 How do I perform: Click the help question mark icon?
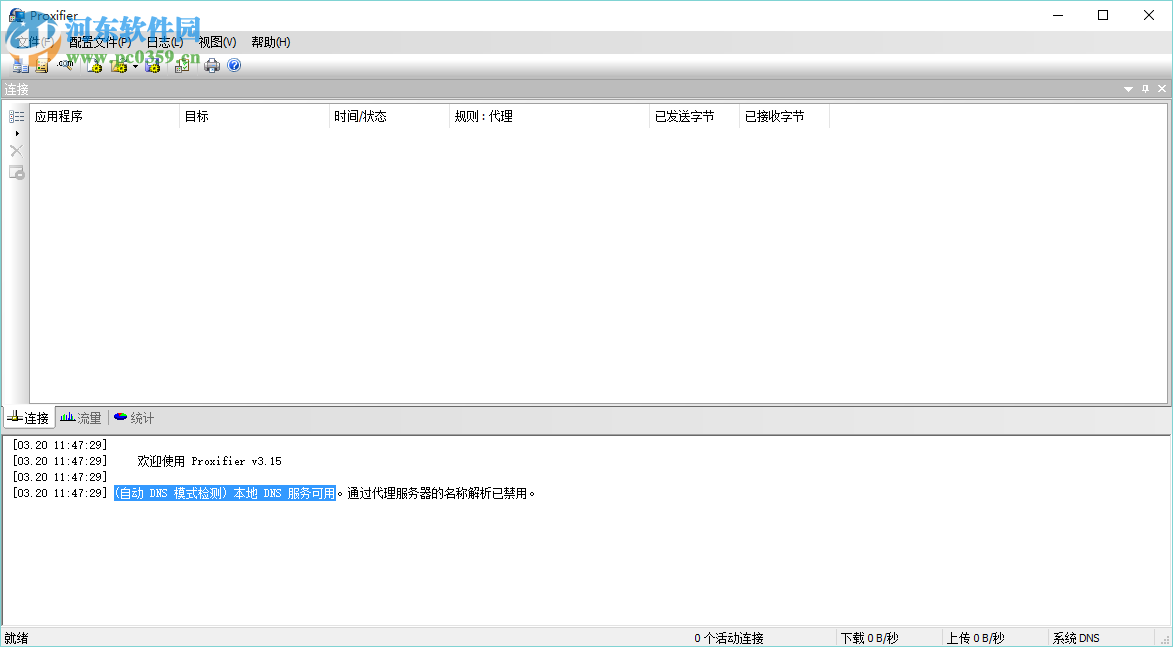233,65
